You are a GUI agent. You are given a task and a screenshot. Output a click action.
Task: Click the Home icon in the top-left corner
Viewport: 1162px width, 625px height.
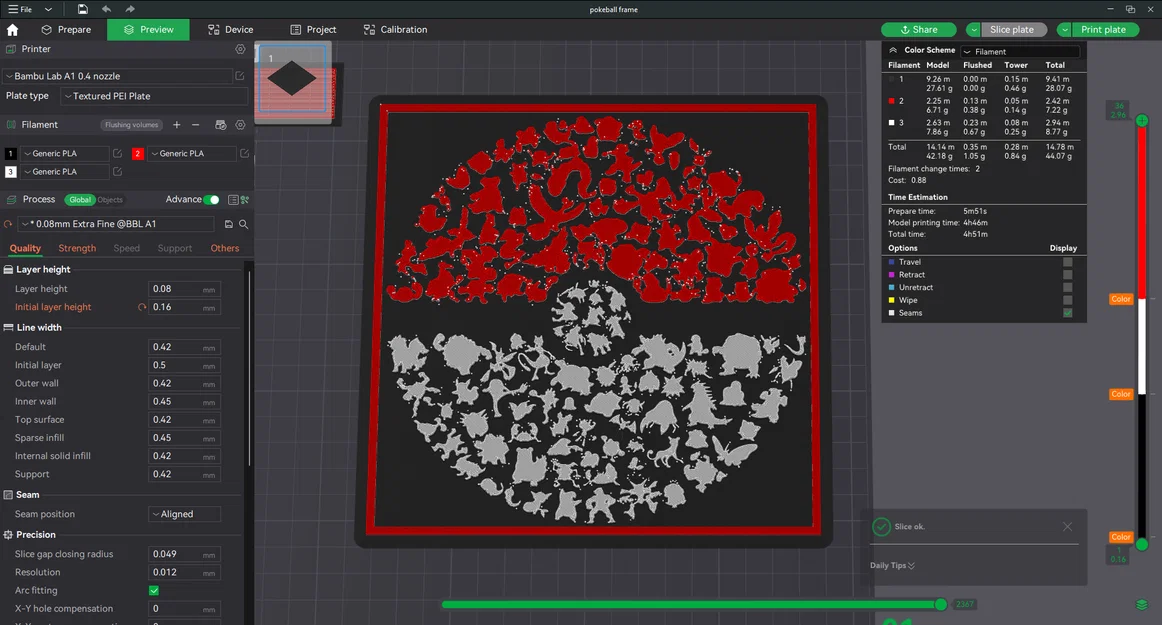11,29
